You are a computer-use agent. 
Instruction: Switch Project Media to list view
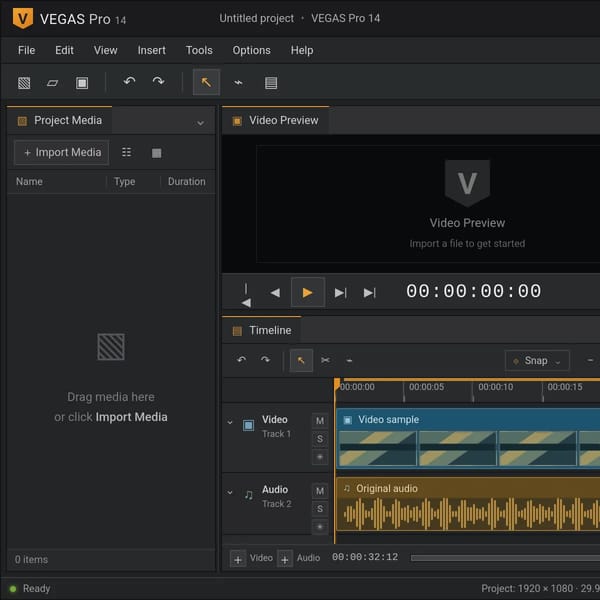point(126,152)
